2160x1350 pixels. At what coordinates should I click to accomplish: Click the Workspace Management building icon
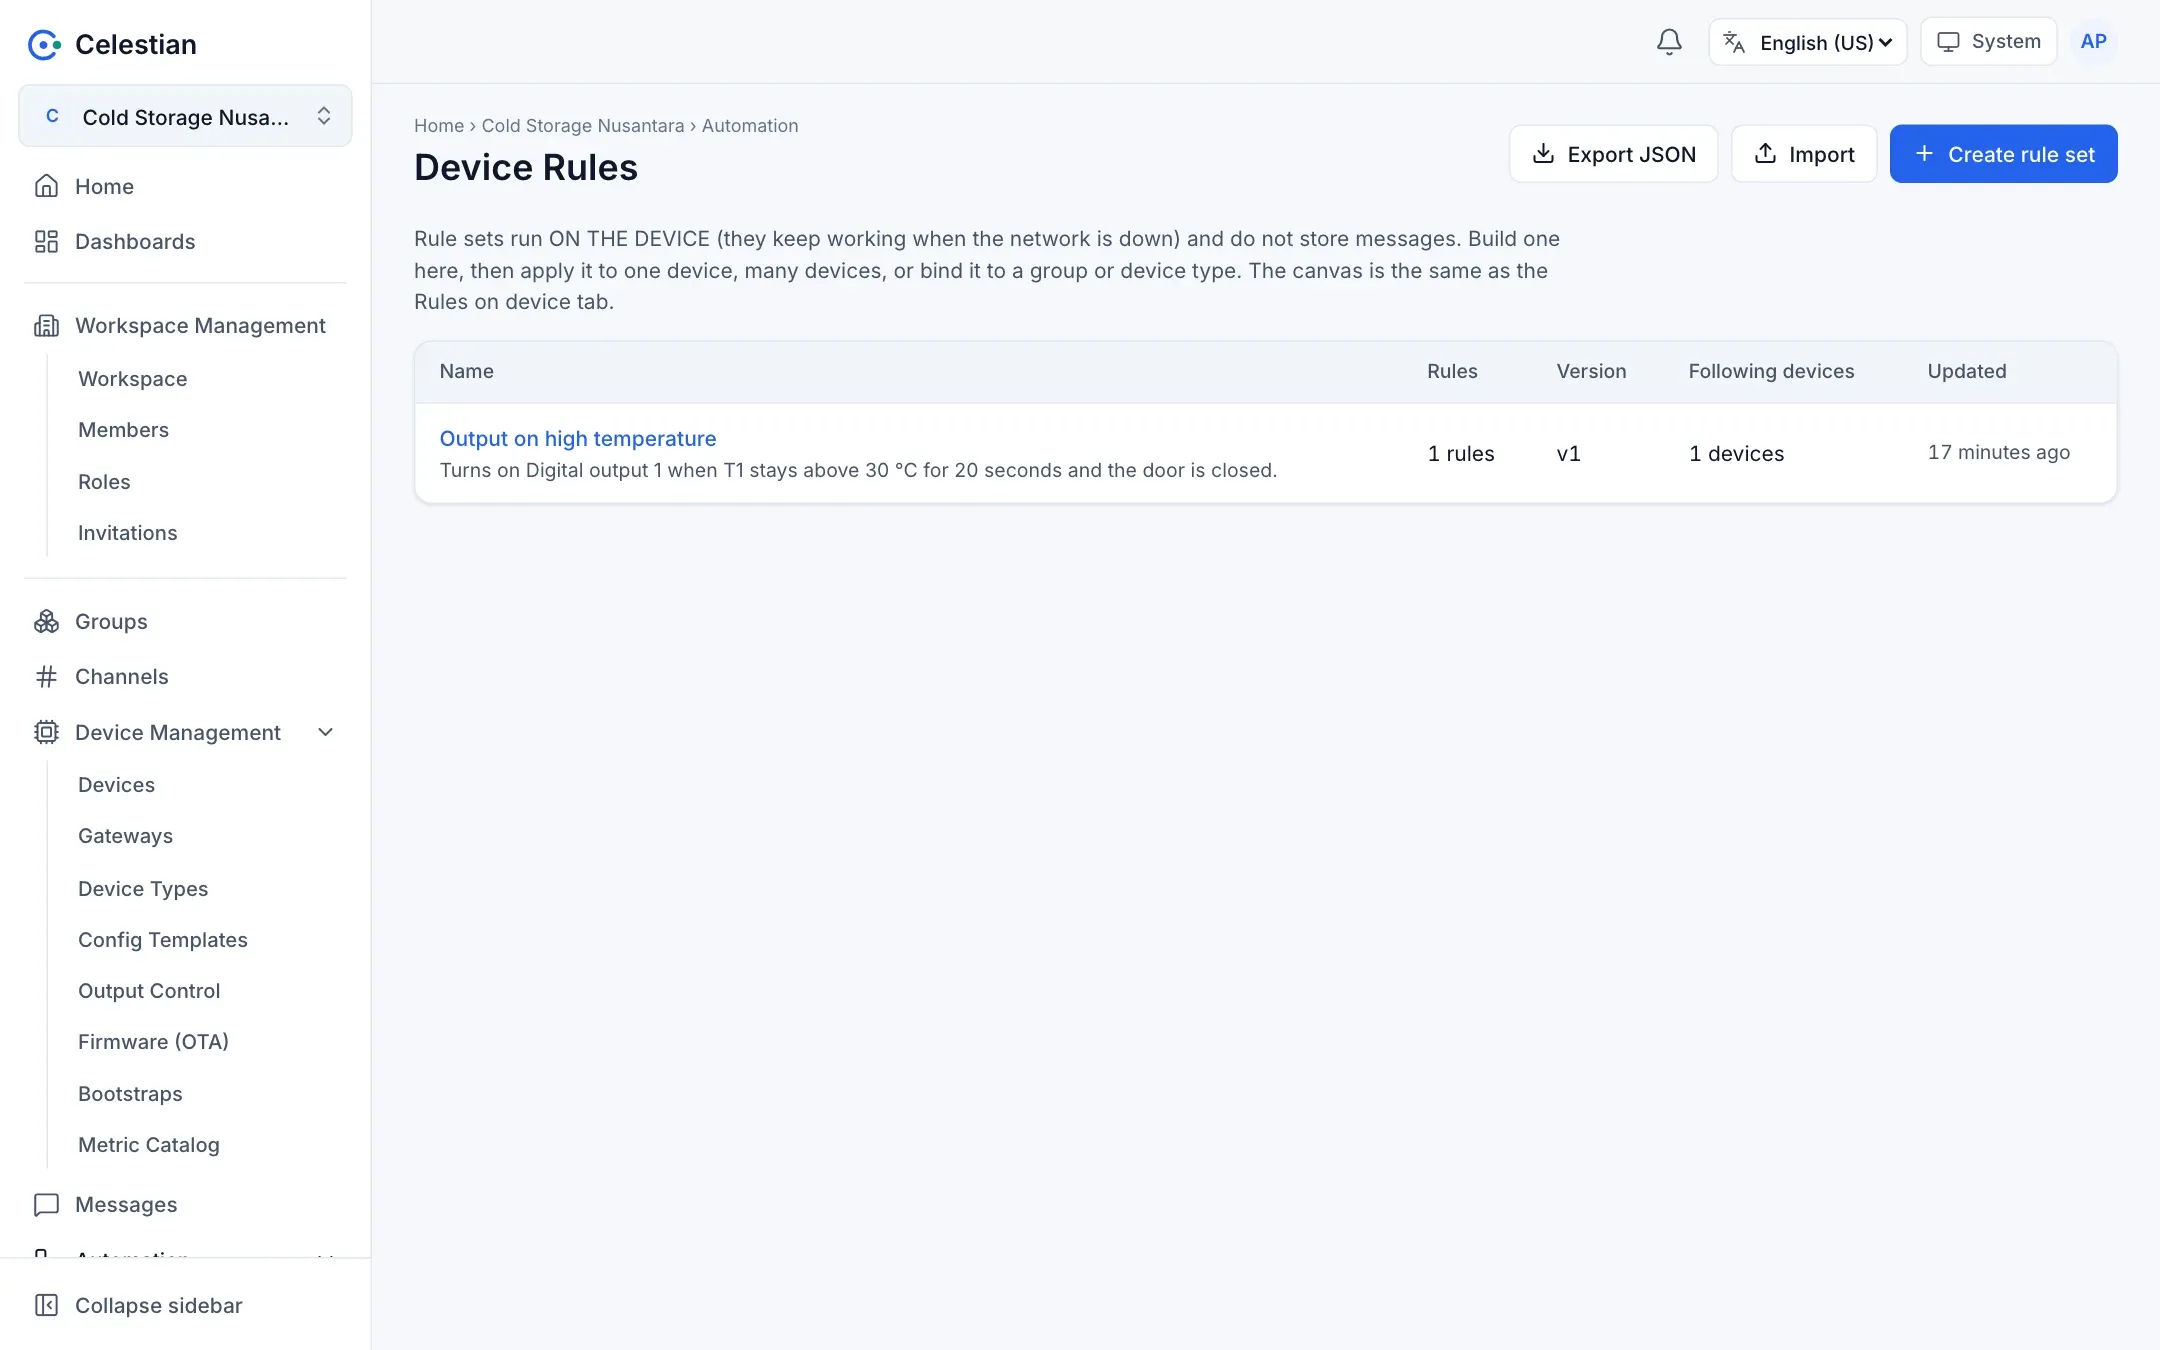coord(46,325)
